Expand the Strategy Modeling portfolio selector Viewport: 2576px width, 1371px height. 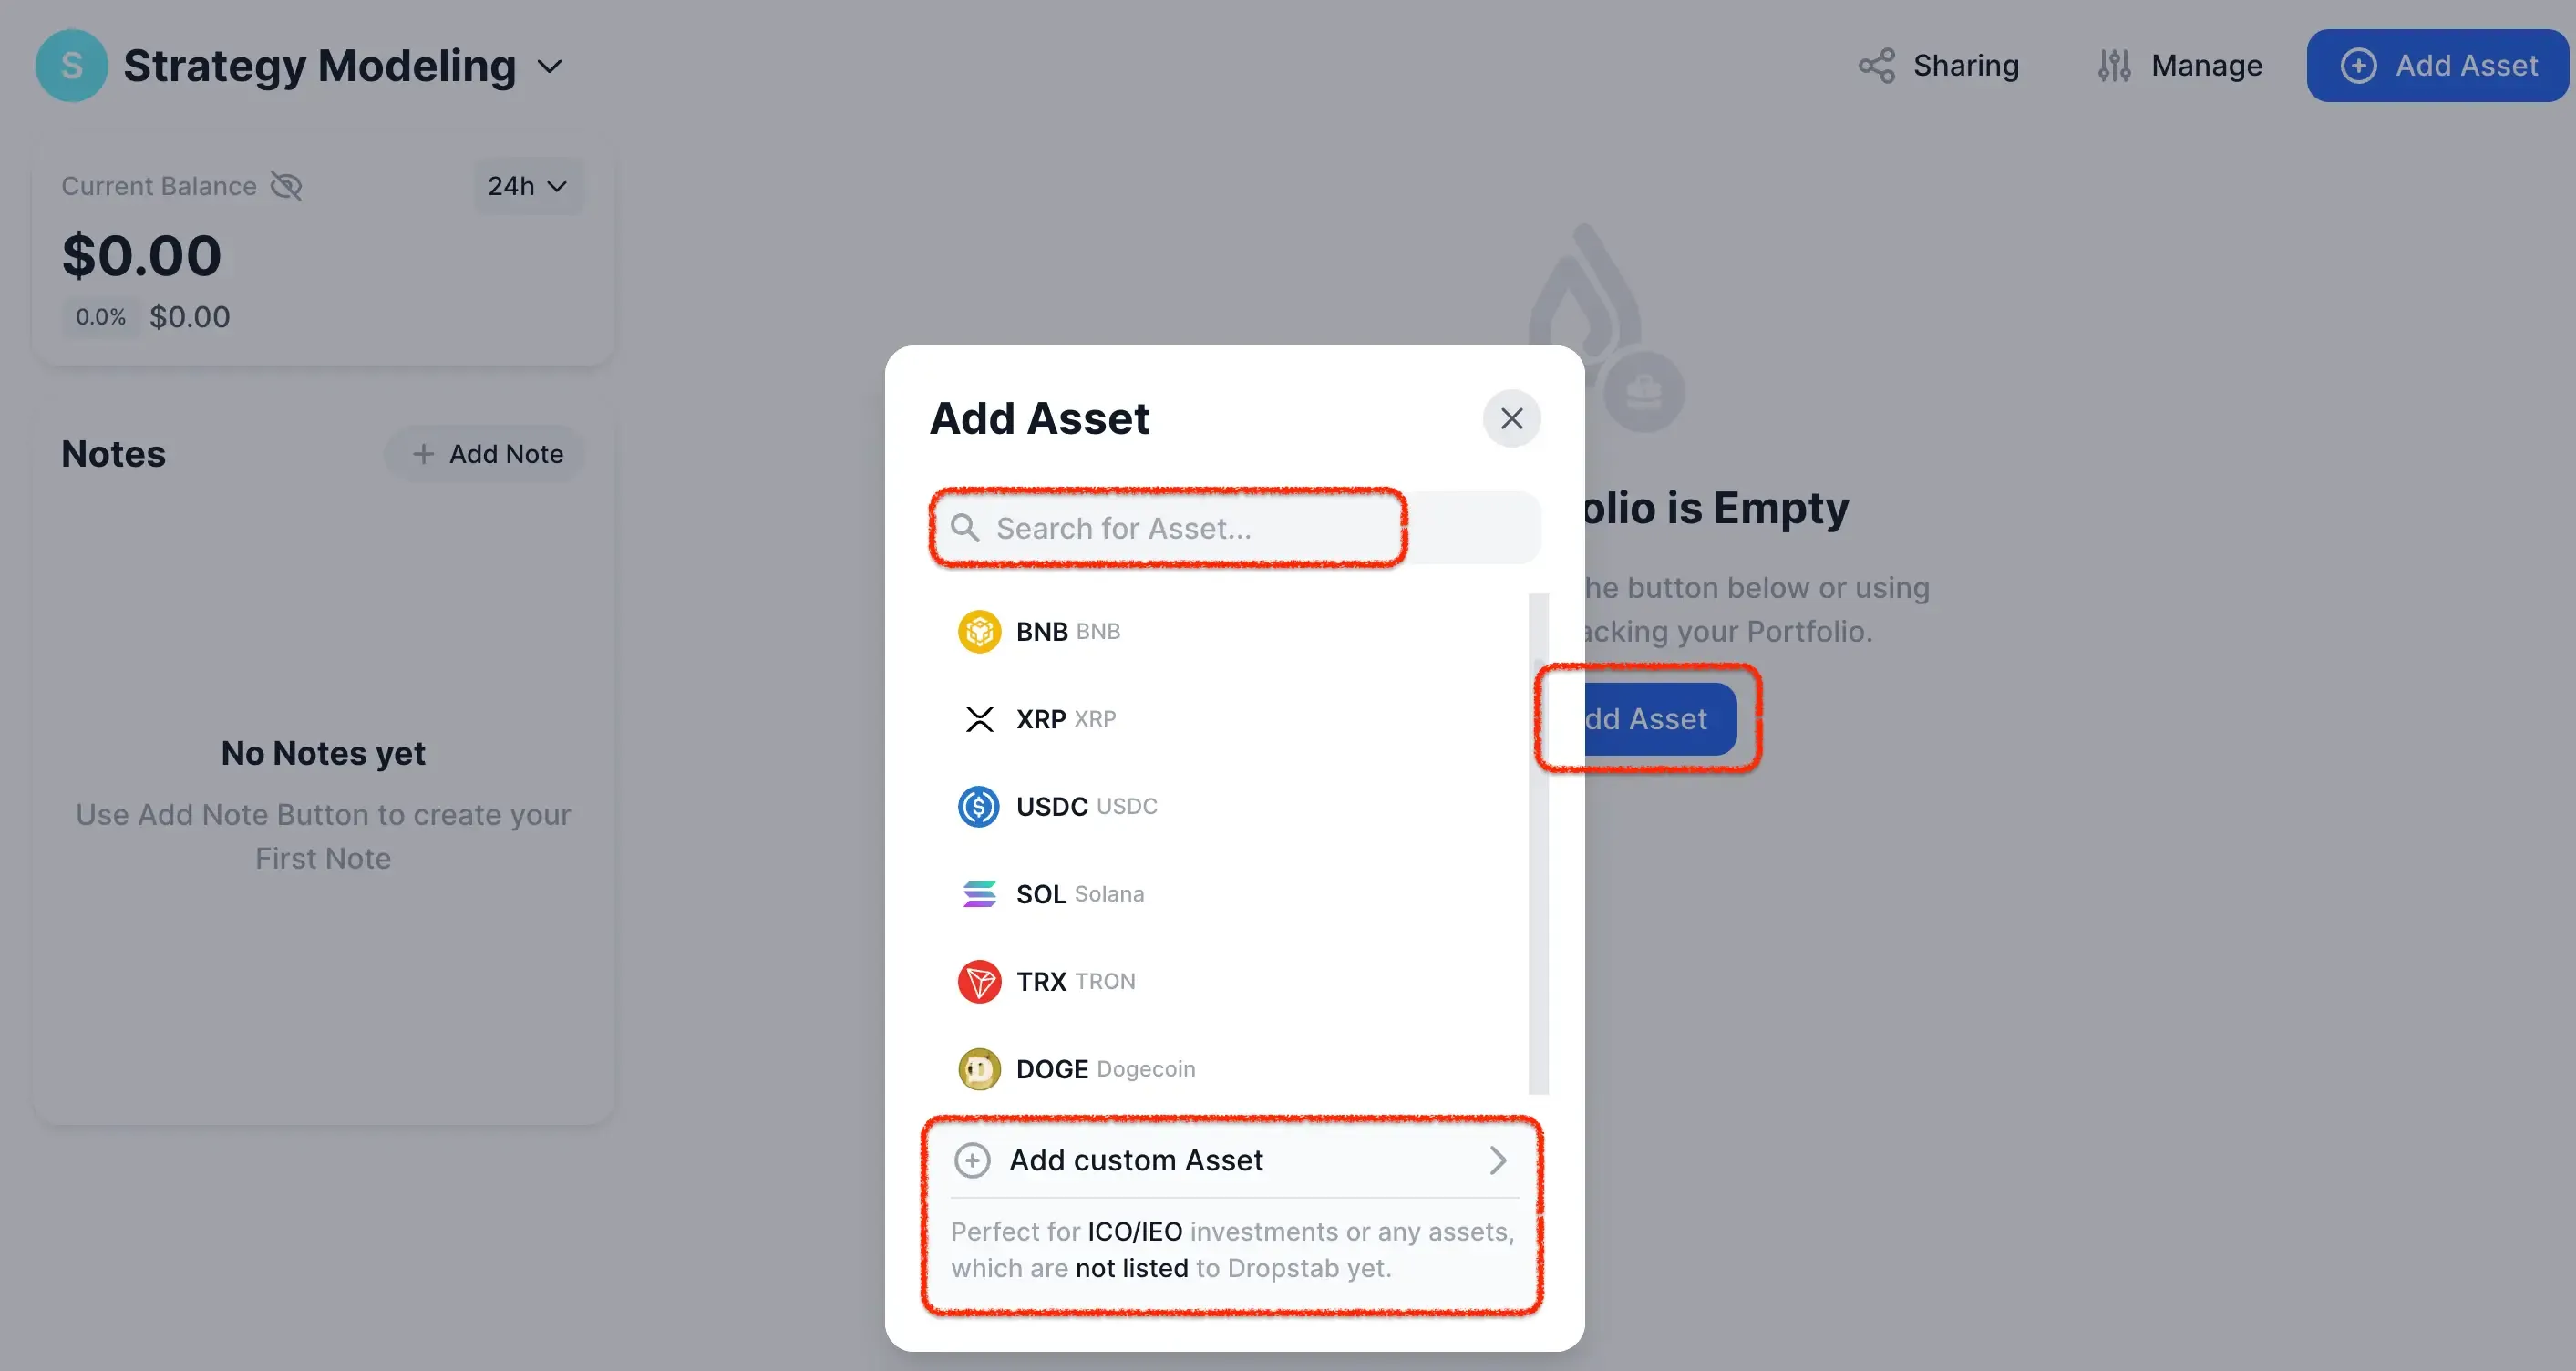[x=549, y=66]
